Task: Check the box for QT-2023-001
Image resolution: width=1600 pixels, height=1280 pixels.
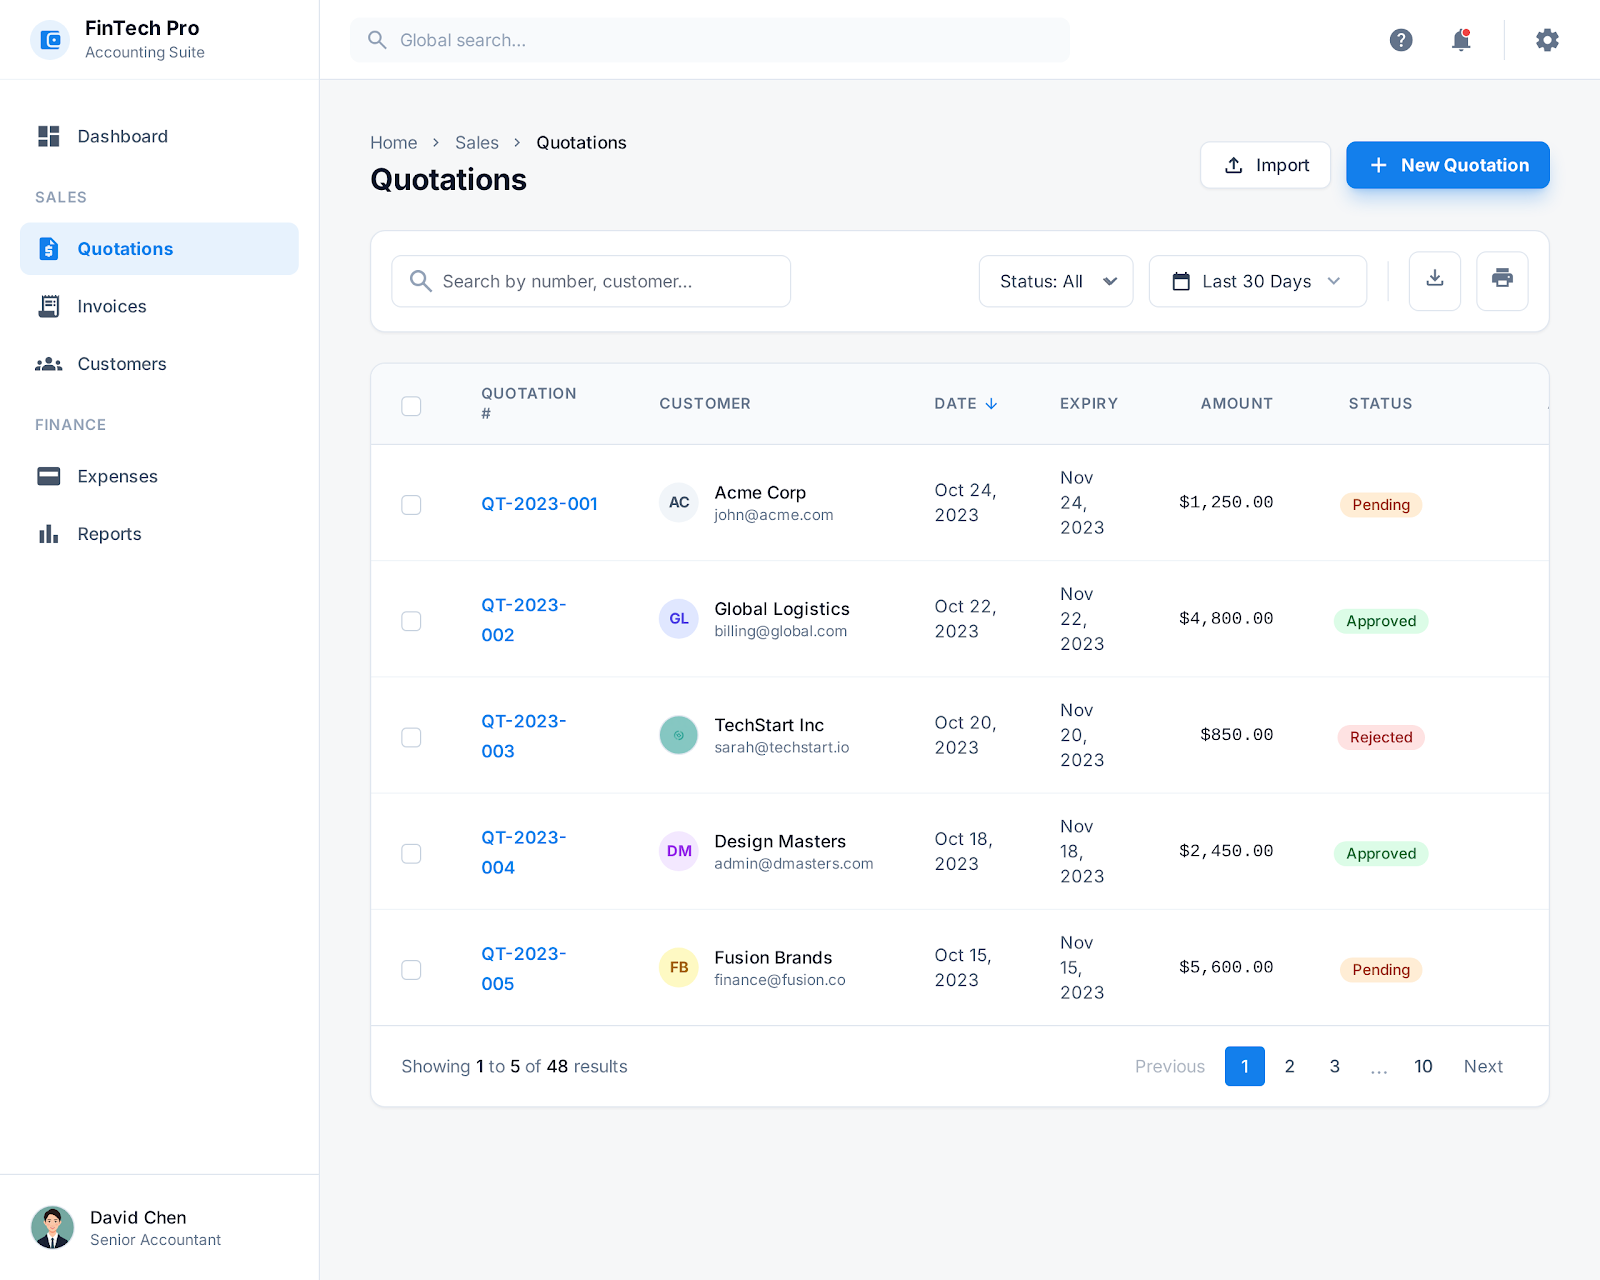Action: [411, 505]
